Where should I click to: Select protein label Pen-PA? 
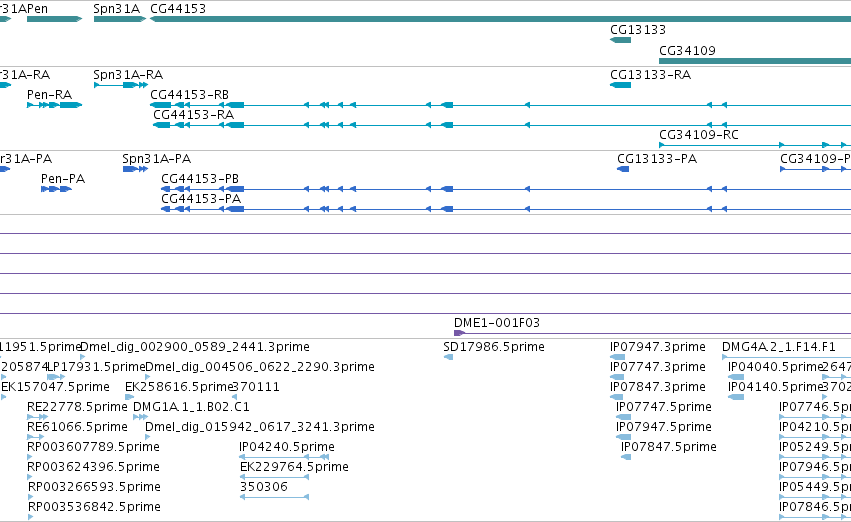click(x=63, y=179)
